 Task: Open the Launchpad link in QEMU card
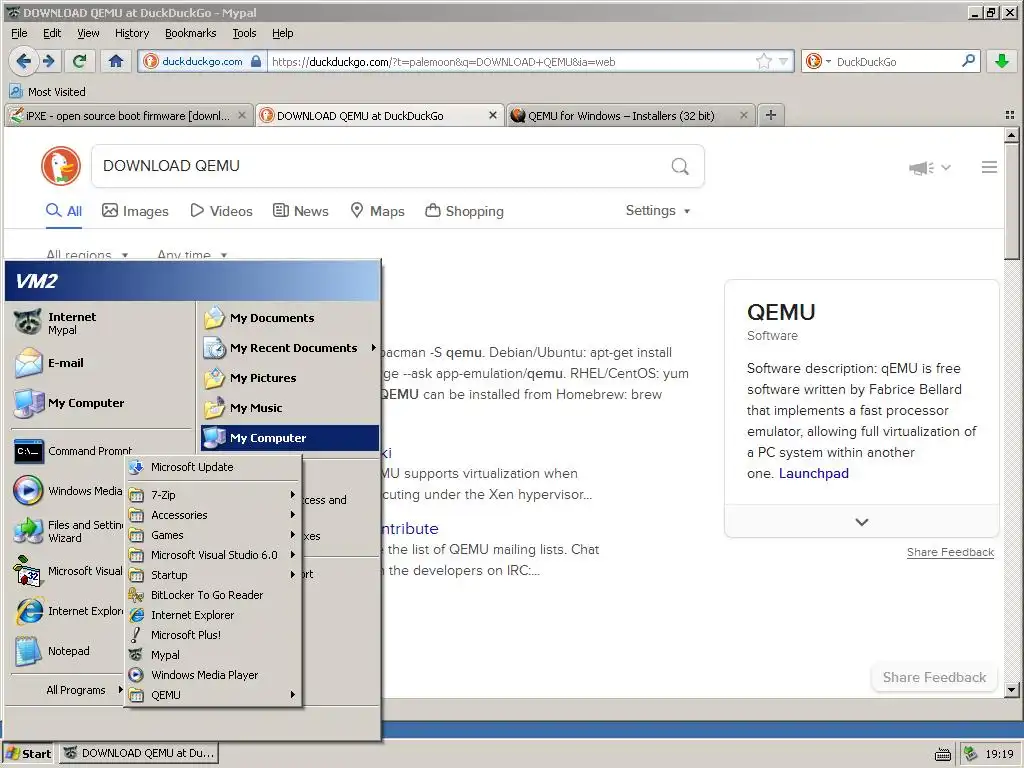[x=814, y=473]
